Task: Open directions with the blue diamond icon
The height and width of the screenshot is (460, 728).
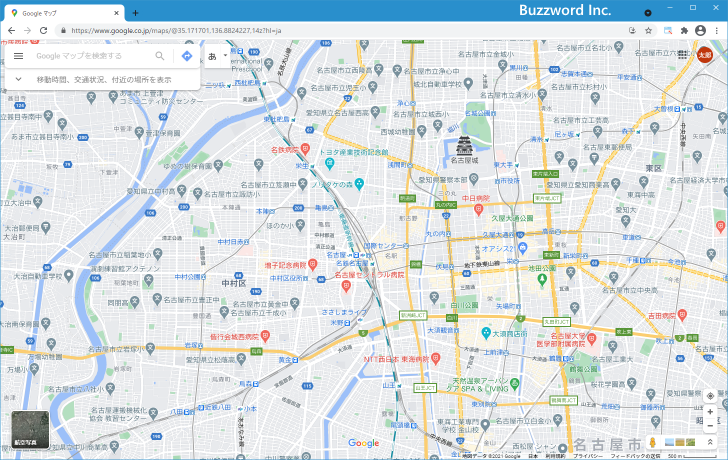Action: click(x=187, y=56)
